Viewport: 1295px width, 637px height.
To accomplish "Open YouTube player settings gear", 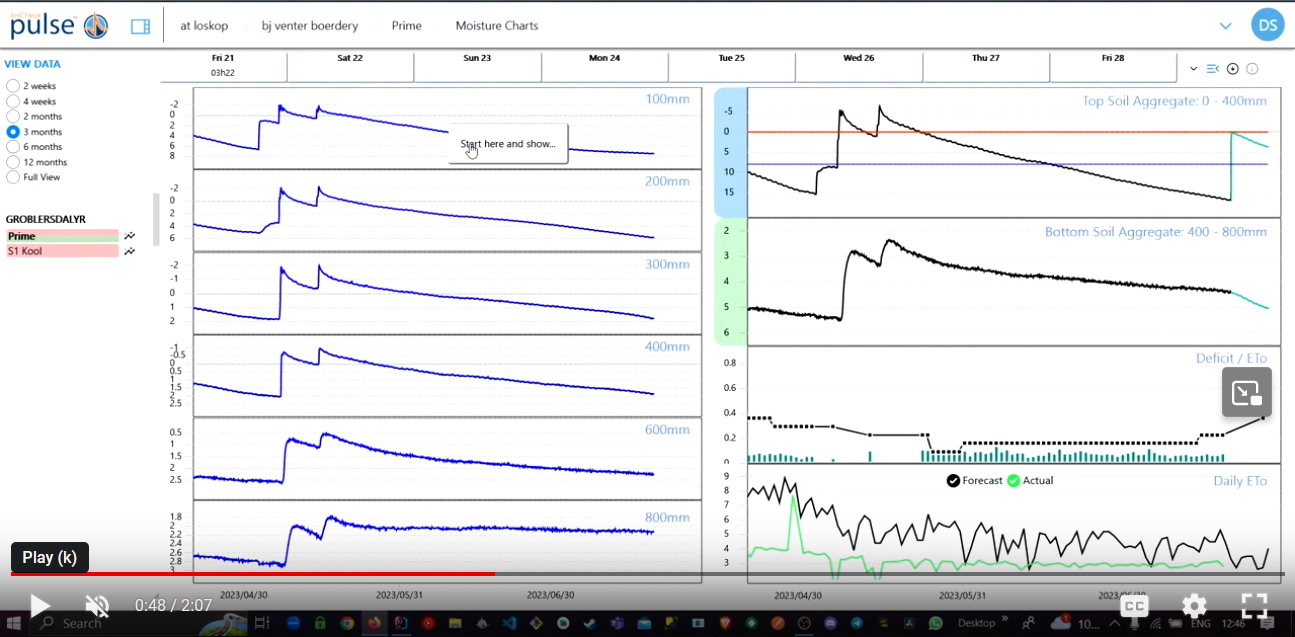I will (x=1194, y=605).
